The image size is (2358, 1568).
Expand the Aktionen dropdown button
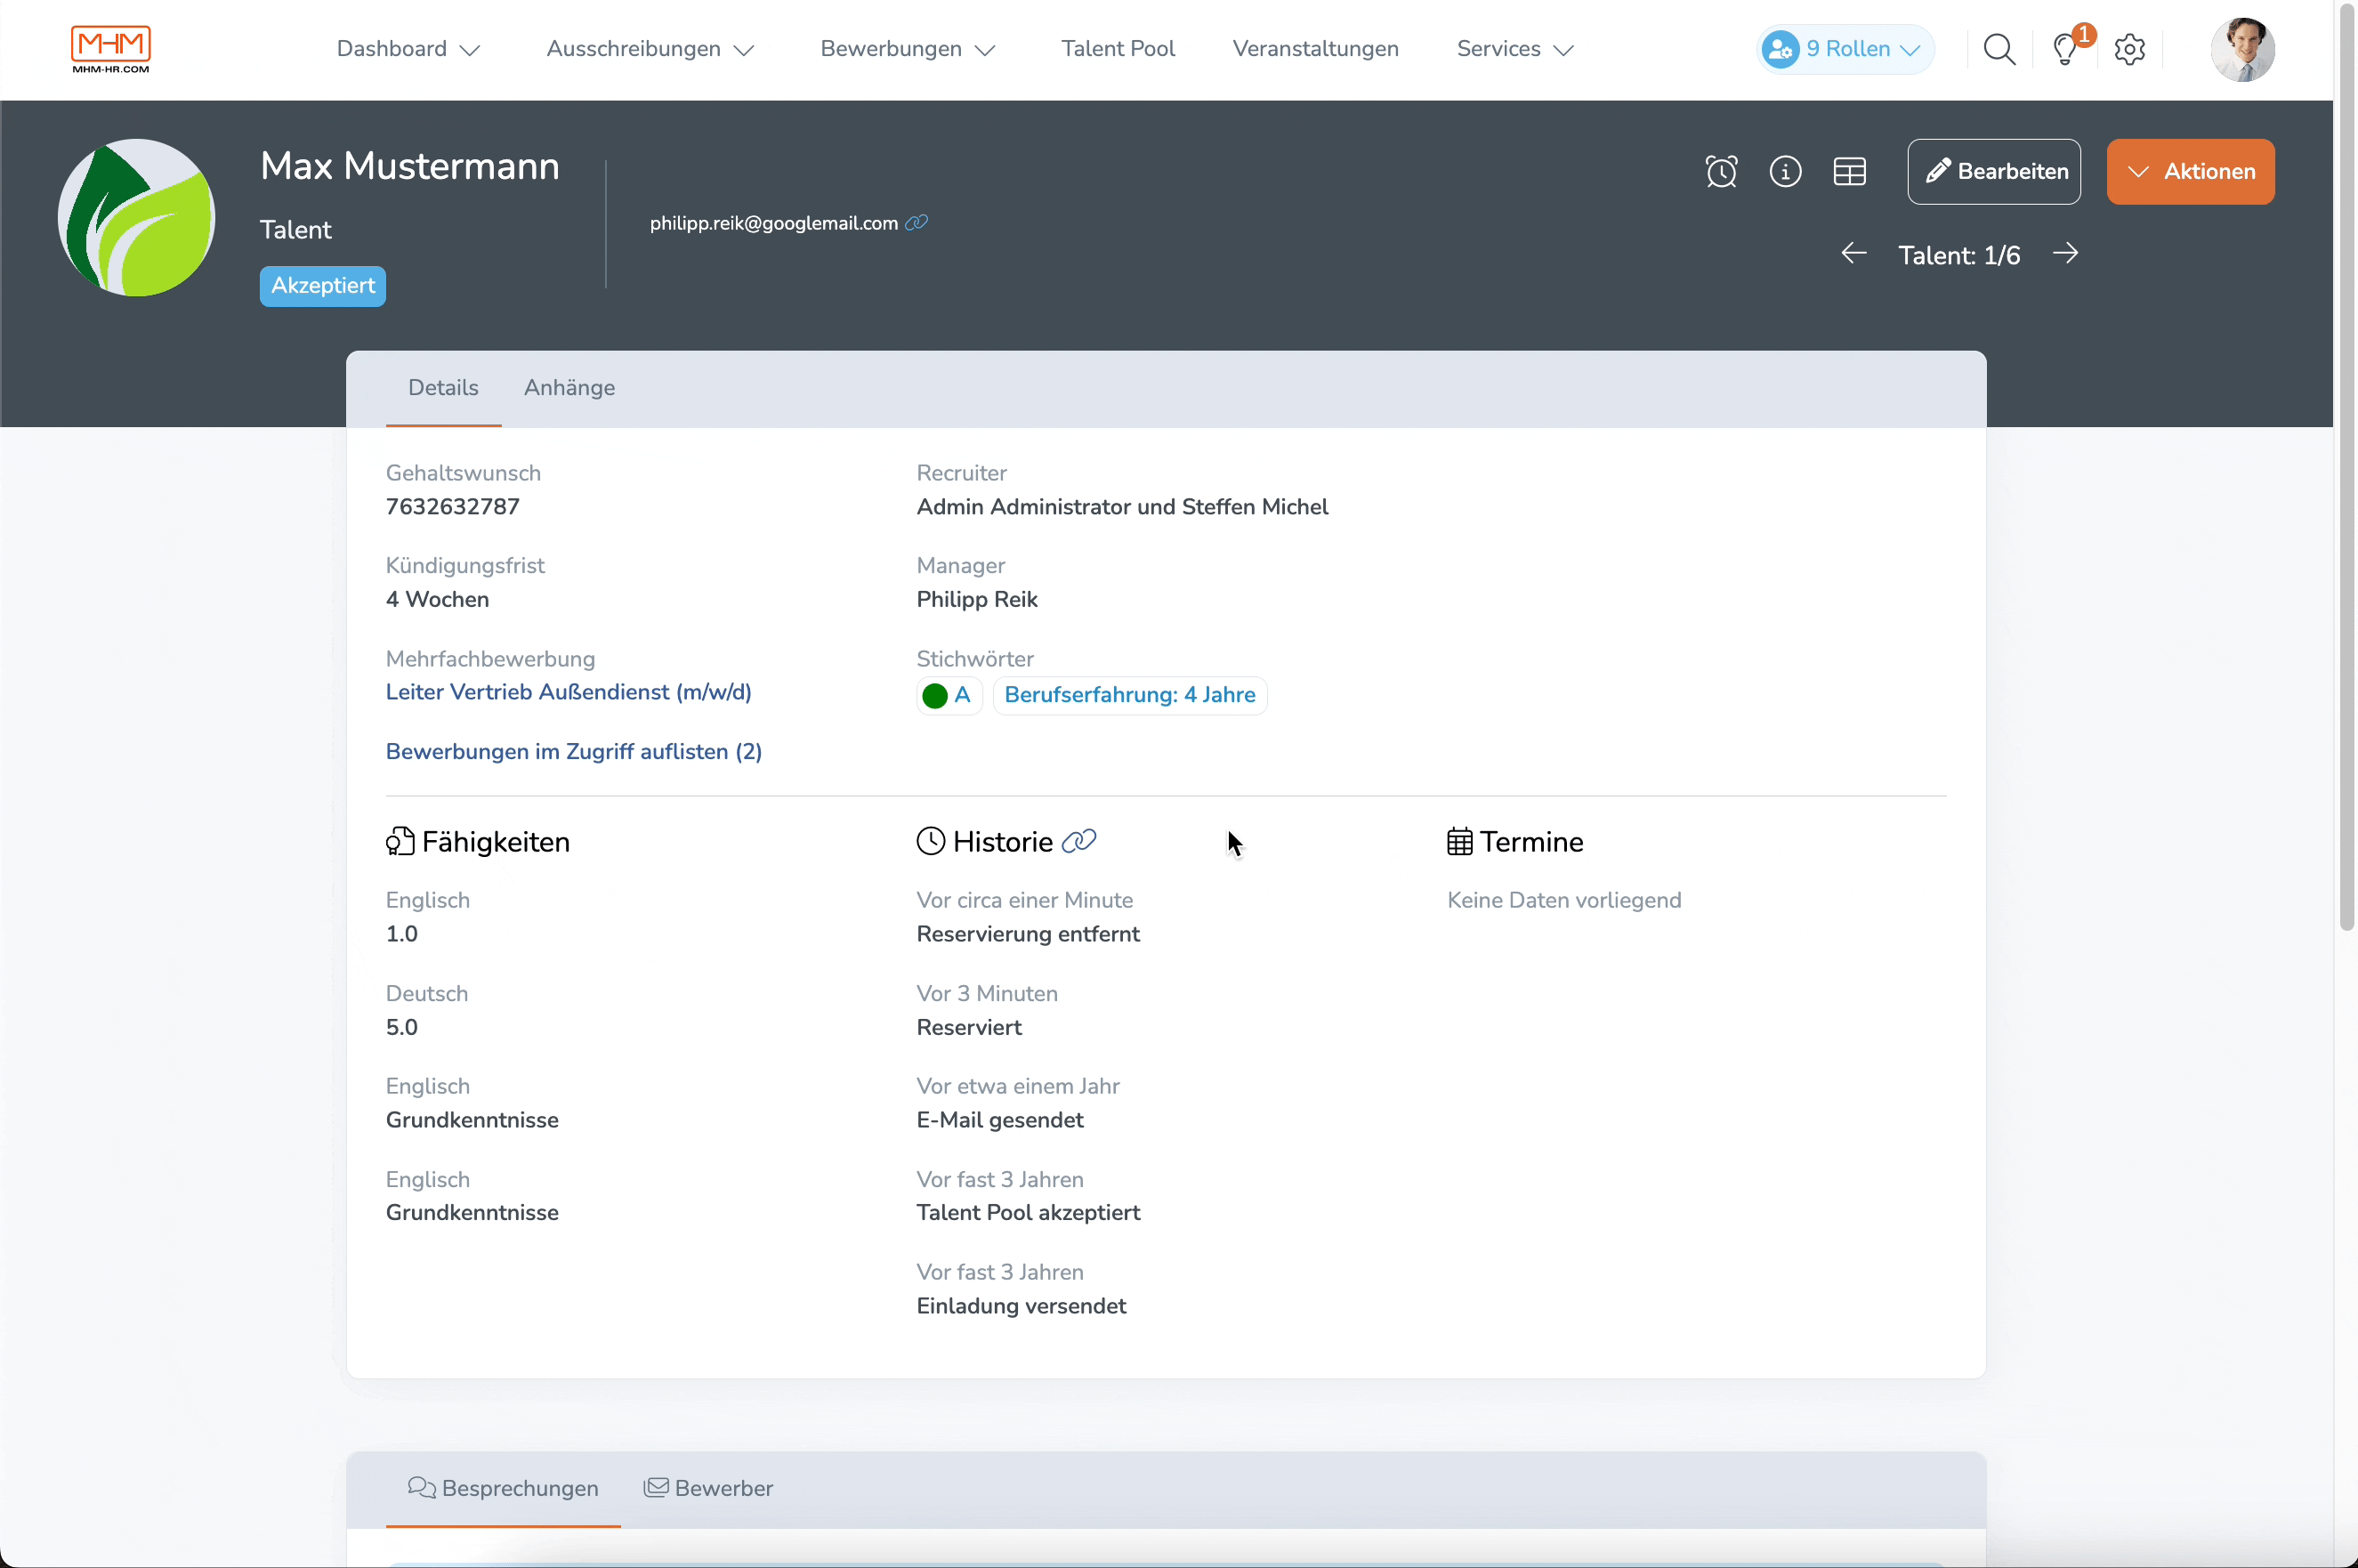2192,172
